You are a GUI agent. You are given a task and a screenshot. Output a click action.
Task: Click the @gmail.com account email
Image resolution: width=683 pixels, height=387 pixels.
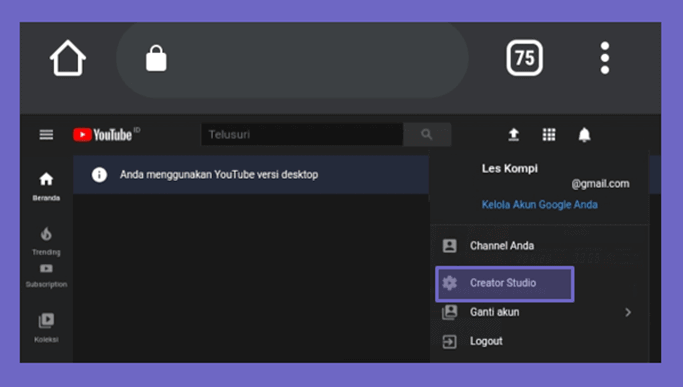(x=600, y=184)
